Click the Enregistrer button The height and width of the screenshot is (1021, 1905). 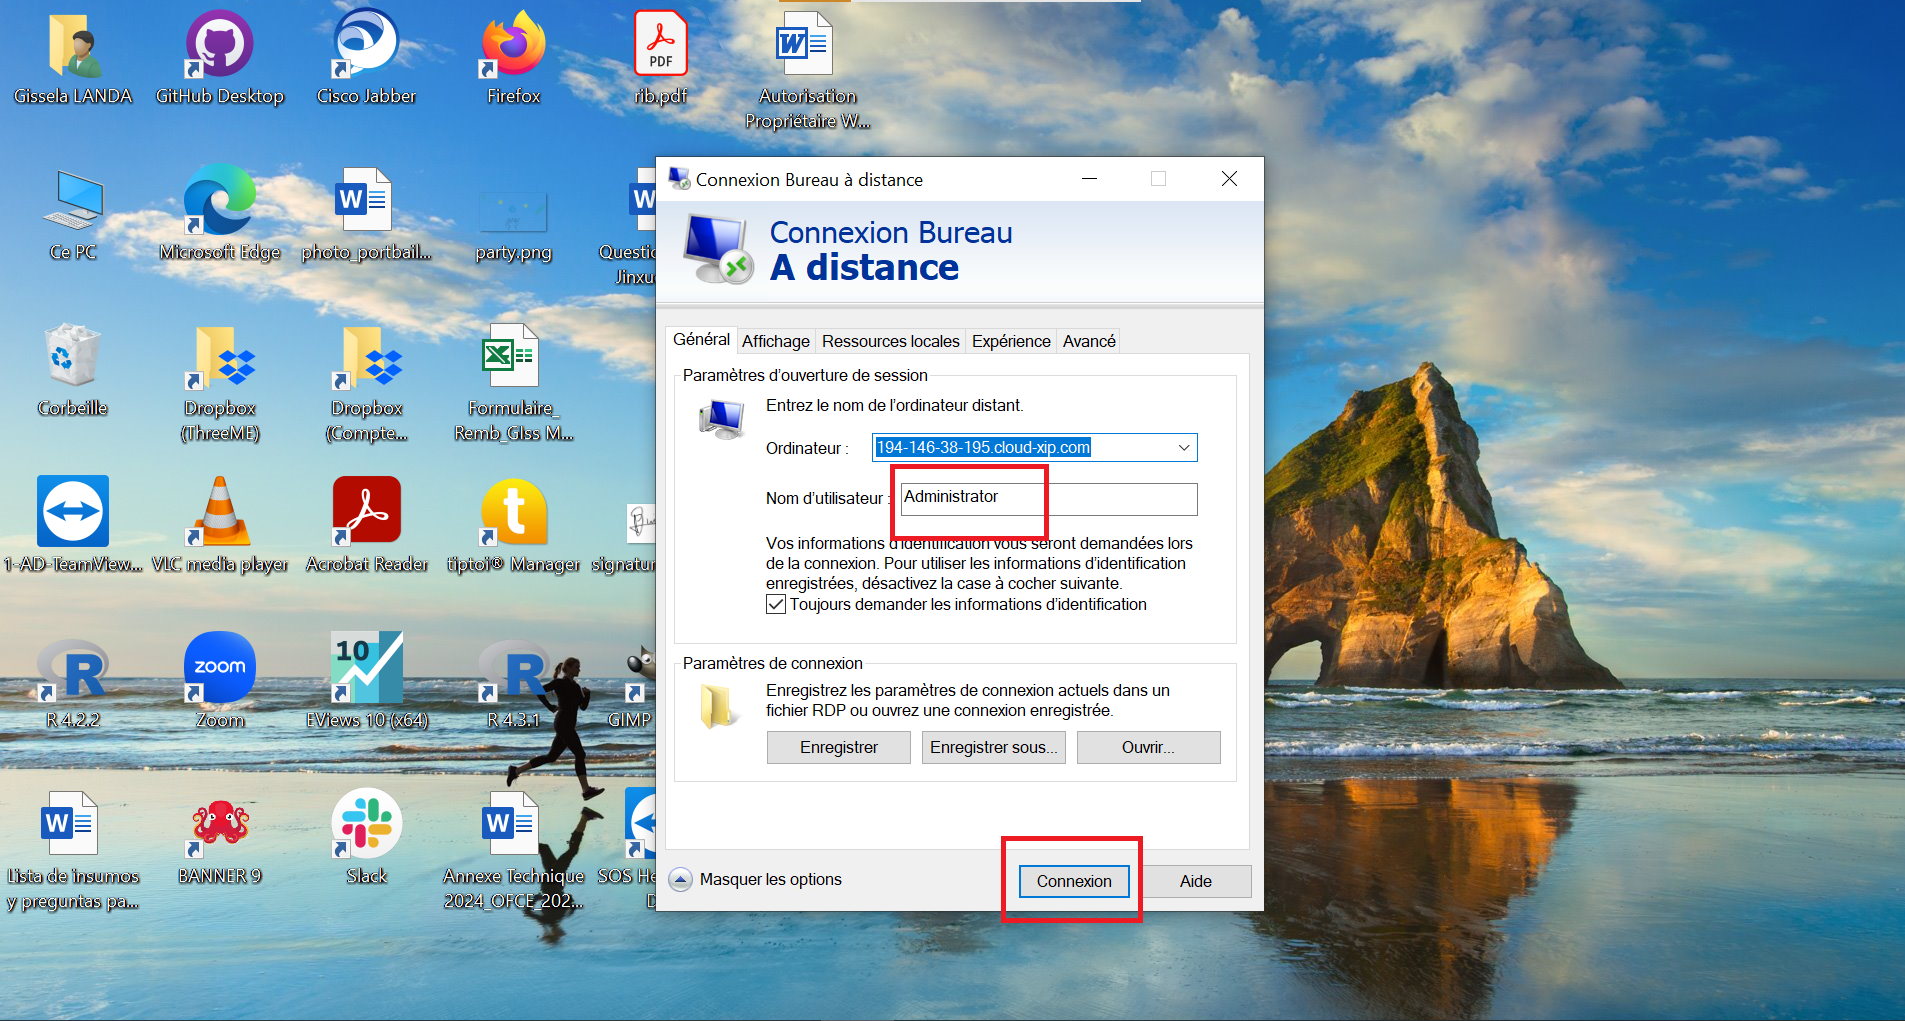pyautogui.click(x=839, y=748)
